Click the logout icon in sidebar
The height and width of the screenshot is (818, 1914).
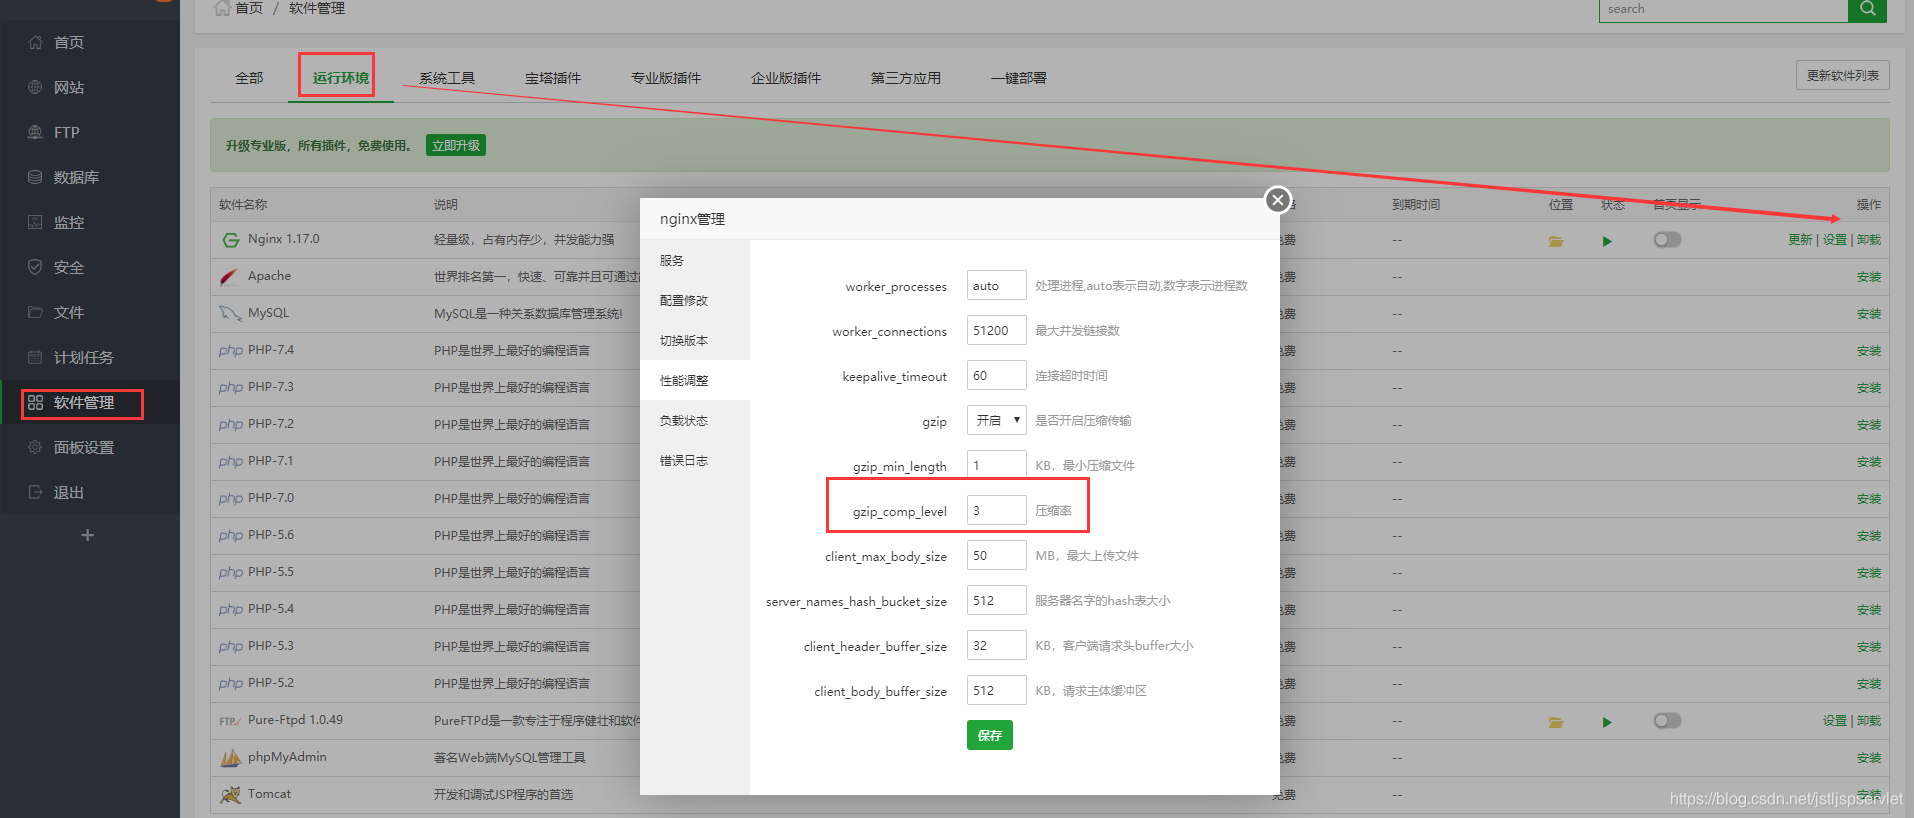coord(35,492)
